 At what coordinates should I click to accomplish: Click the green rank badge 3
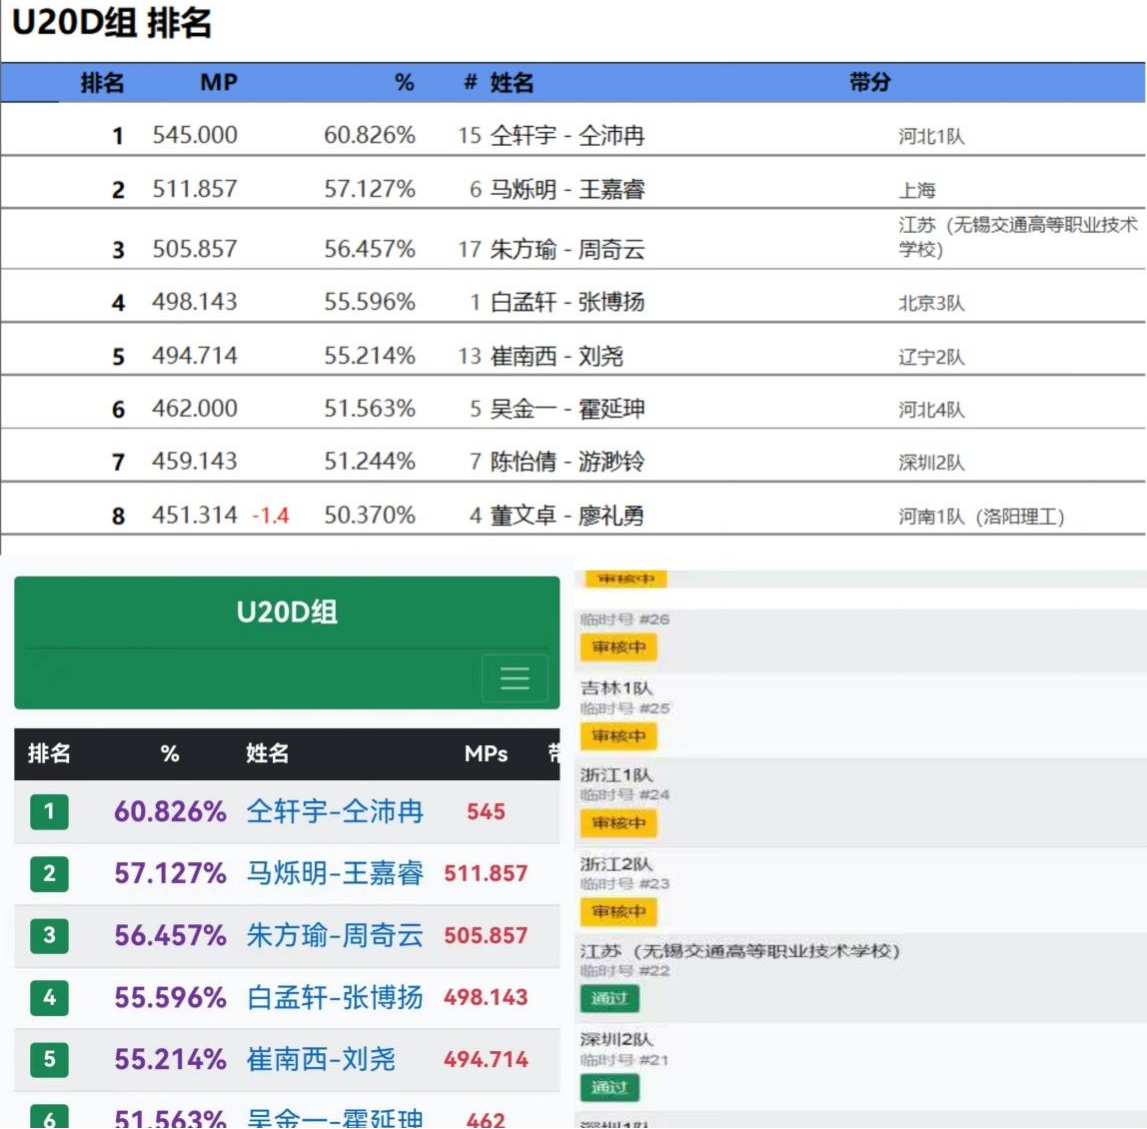(47, 937)
